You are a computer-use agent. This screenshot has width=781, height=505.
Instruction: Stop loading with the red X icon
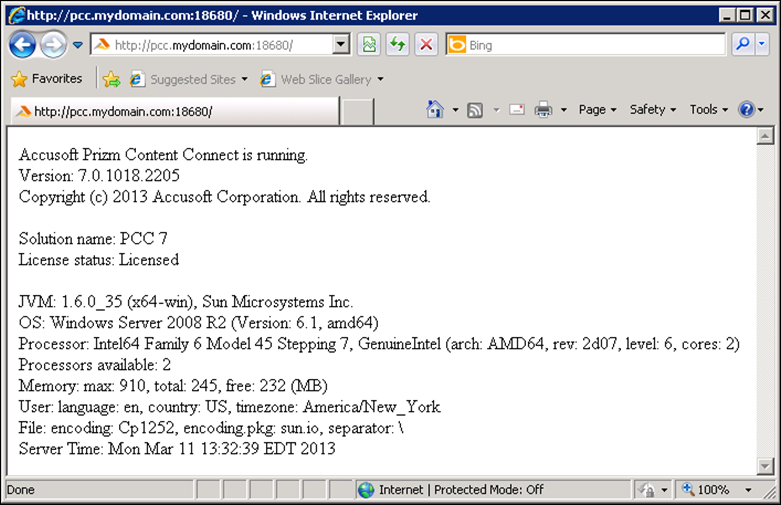coord(426,45)
